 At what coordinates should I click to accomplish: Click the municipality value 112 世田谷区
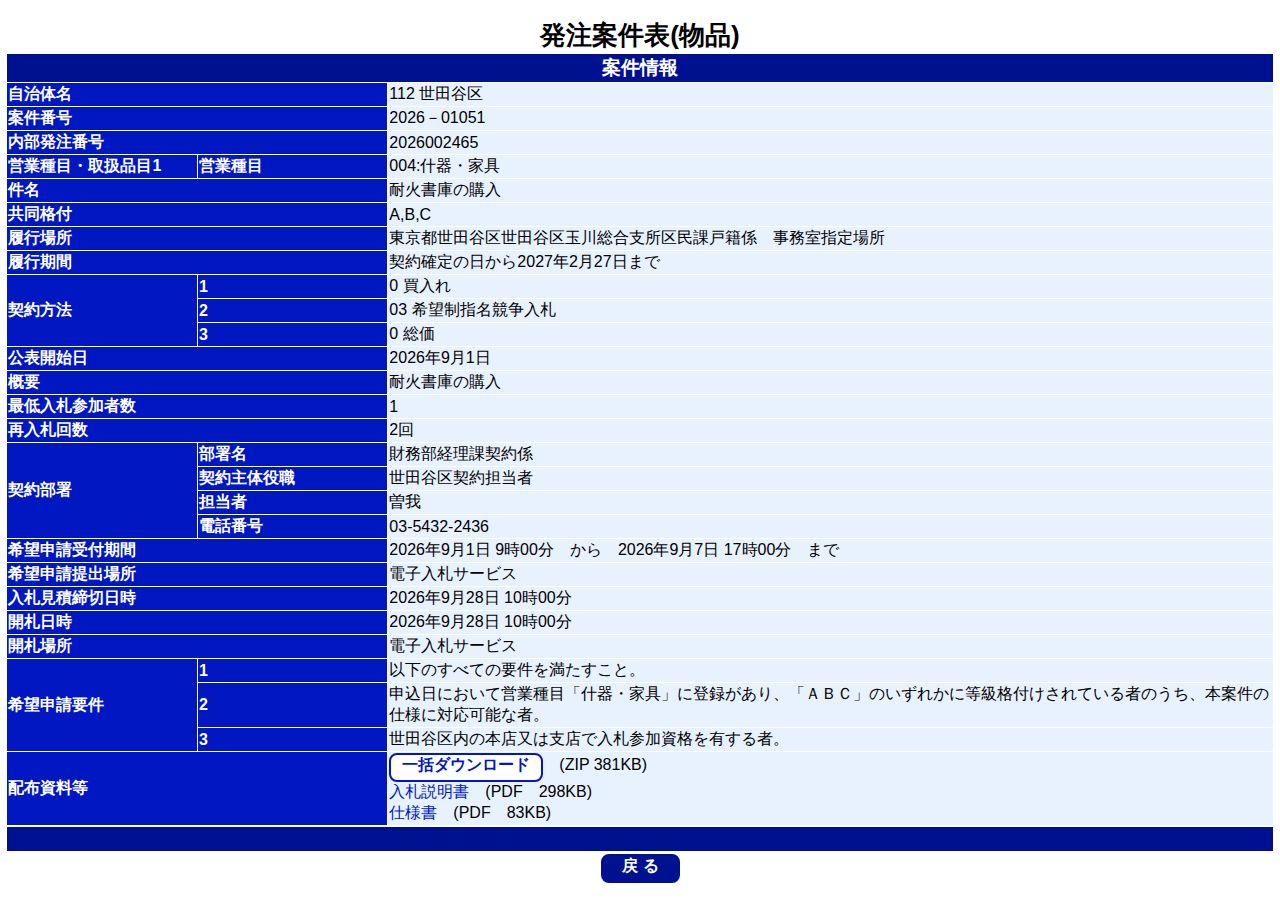click(x=436, y=94)
